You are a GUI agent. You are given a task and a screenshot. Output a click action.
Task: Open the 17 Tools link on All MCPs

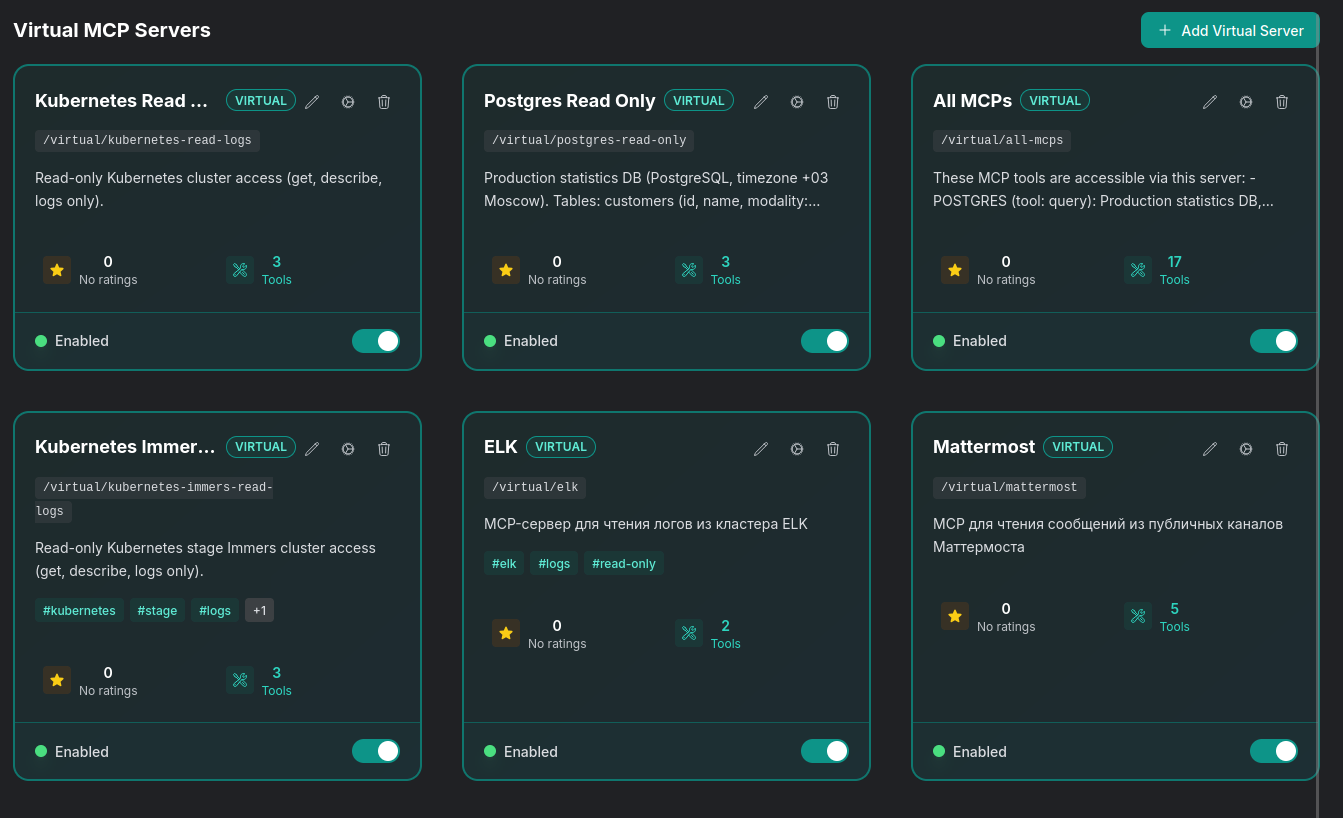[x=1174, y=270]
